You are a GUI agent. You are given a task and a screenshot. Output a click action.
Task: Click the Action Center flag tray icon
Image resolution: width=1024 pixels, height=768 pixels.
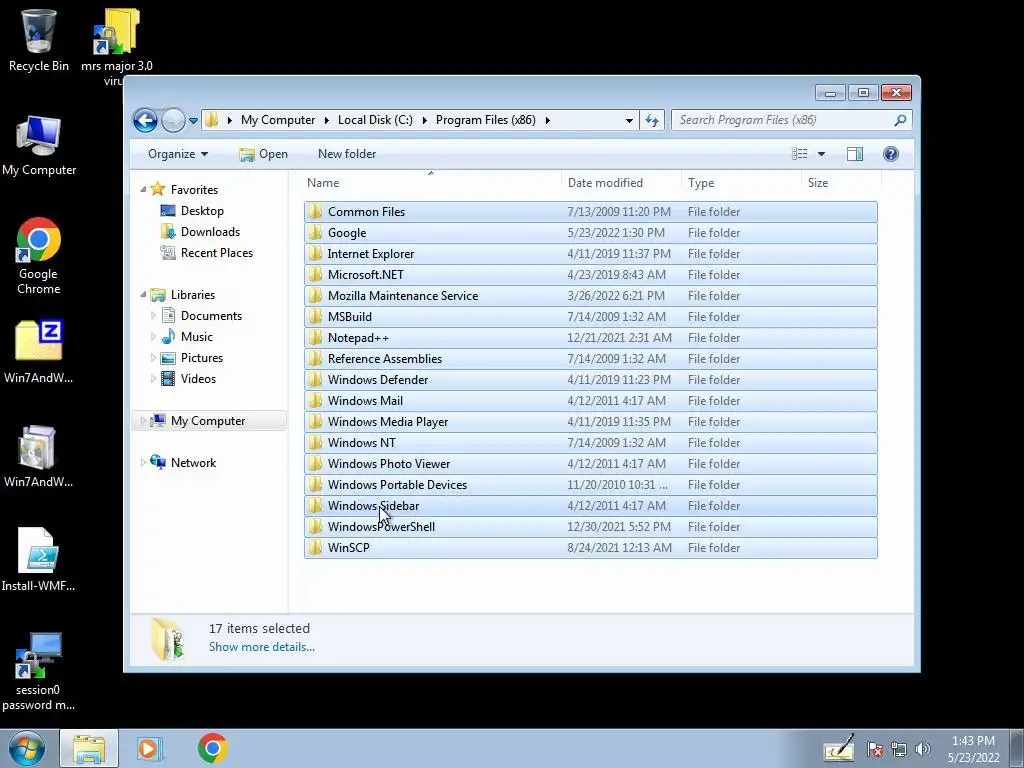tap(875, 749)
